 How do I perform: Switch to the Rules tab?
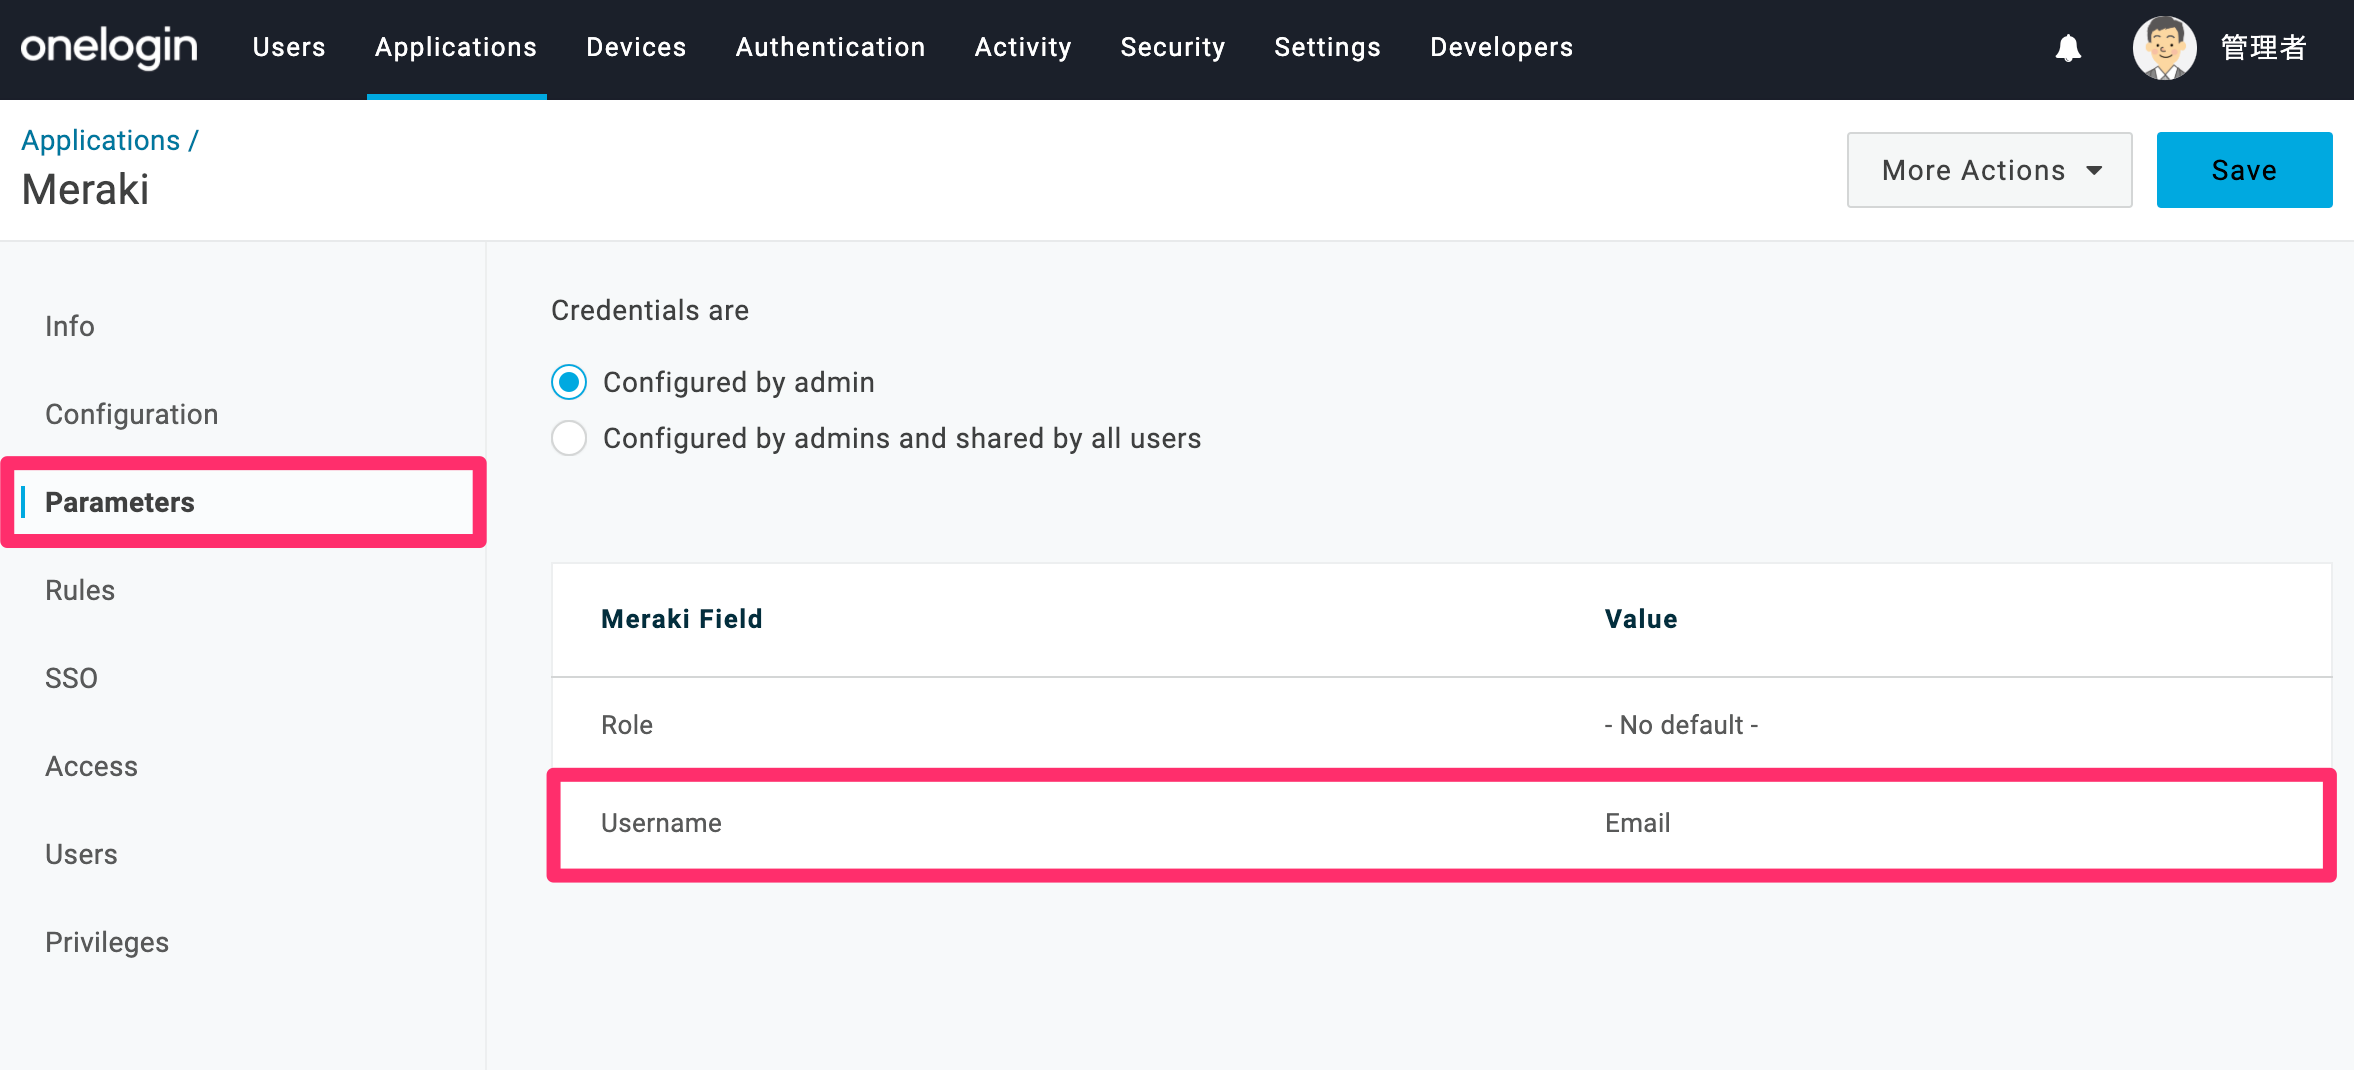click(80, 590)
